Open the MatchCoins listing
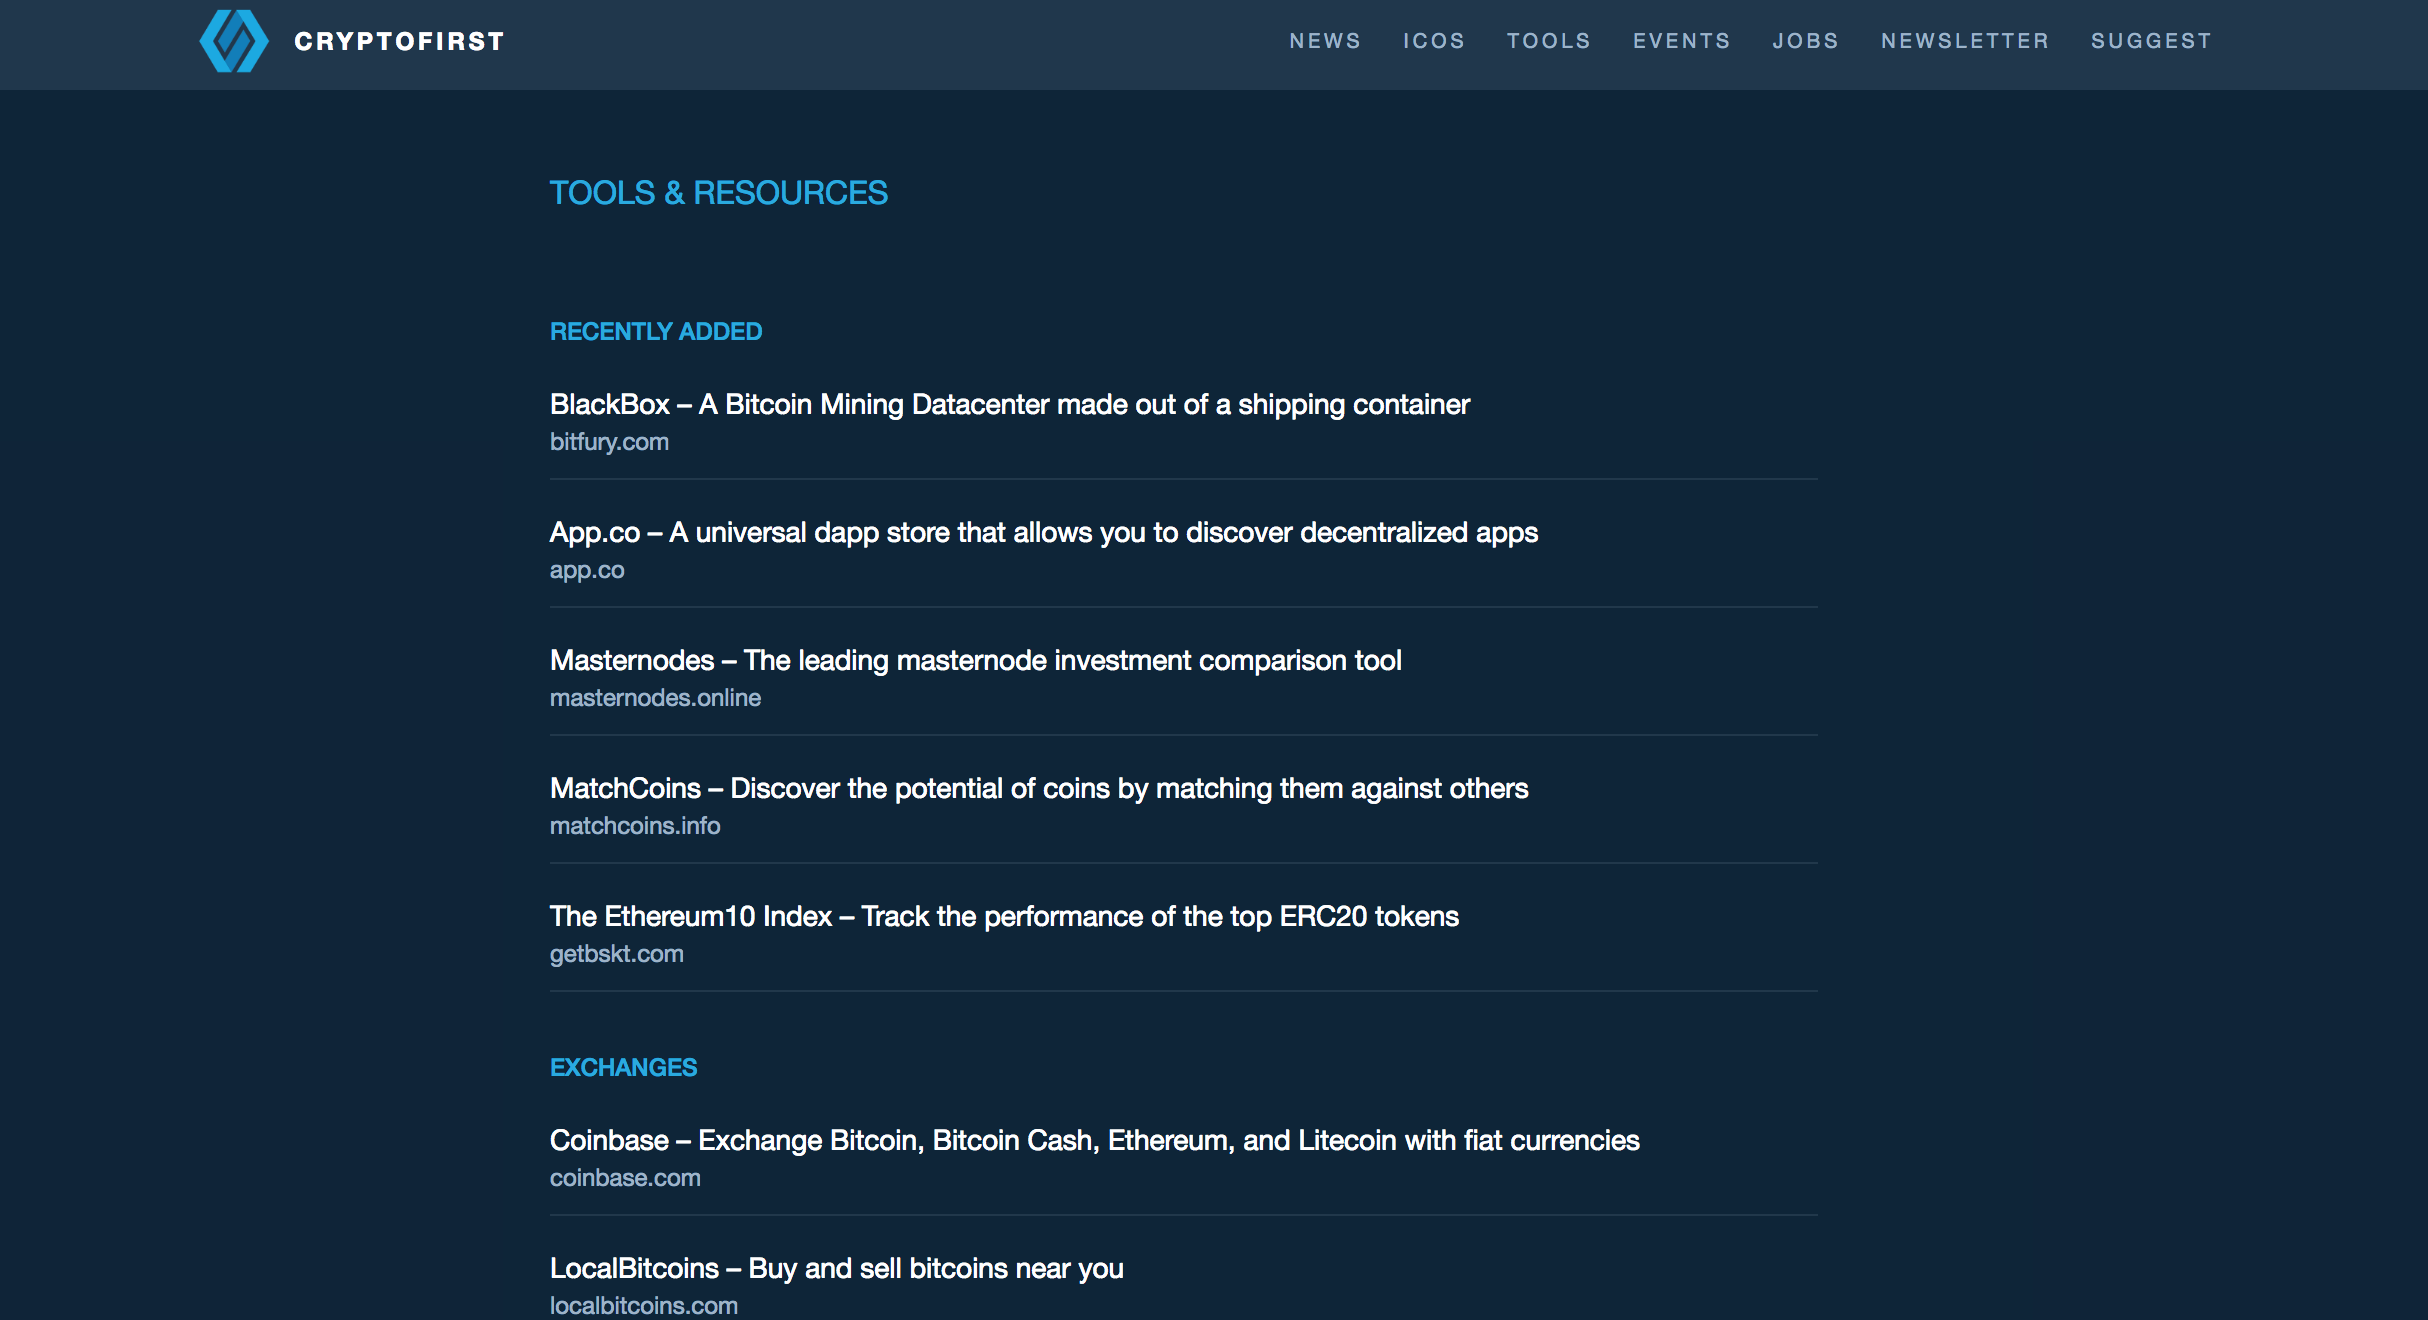 1039,788
